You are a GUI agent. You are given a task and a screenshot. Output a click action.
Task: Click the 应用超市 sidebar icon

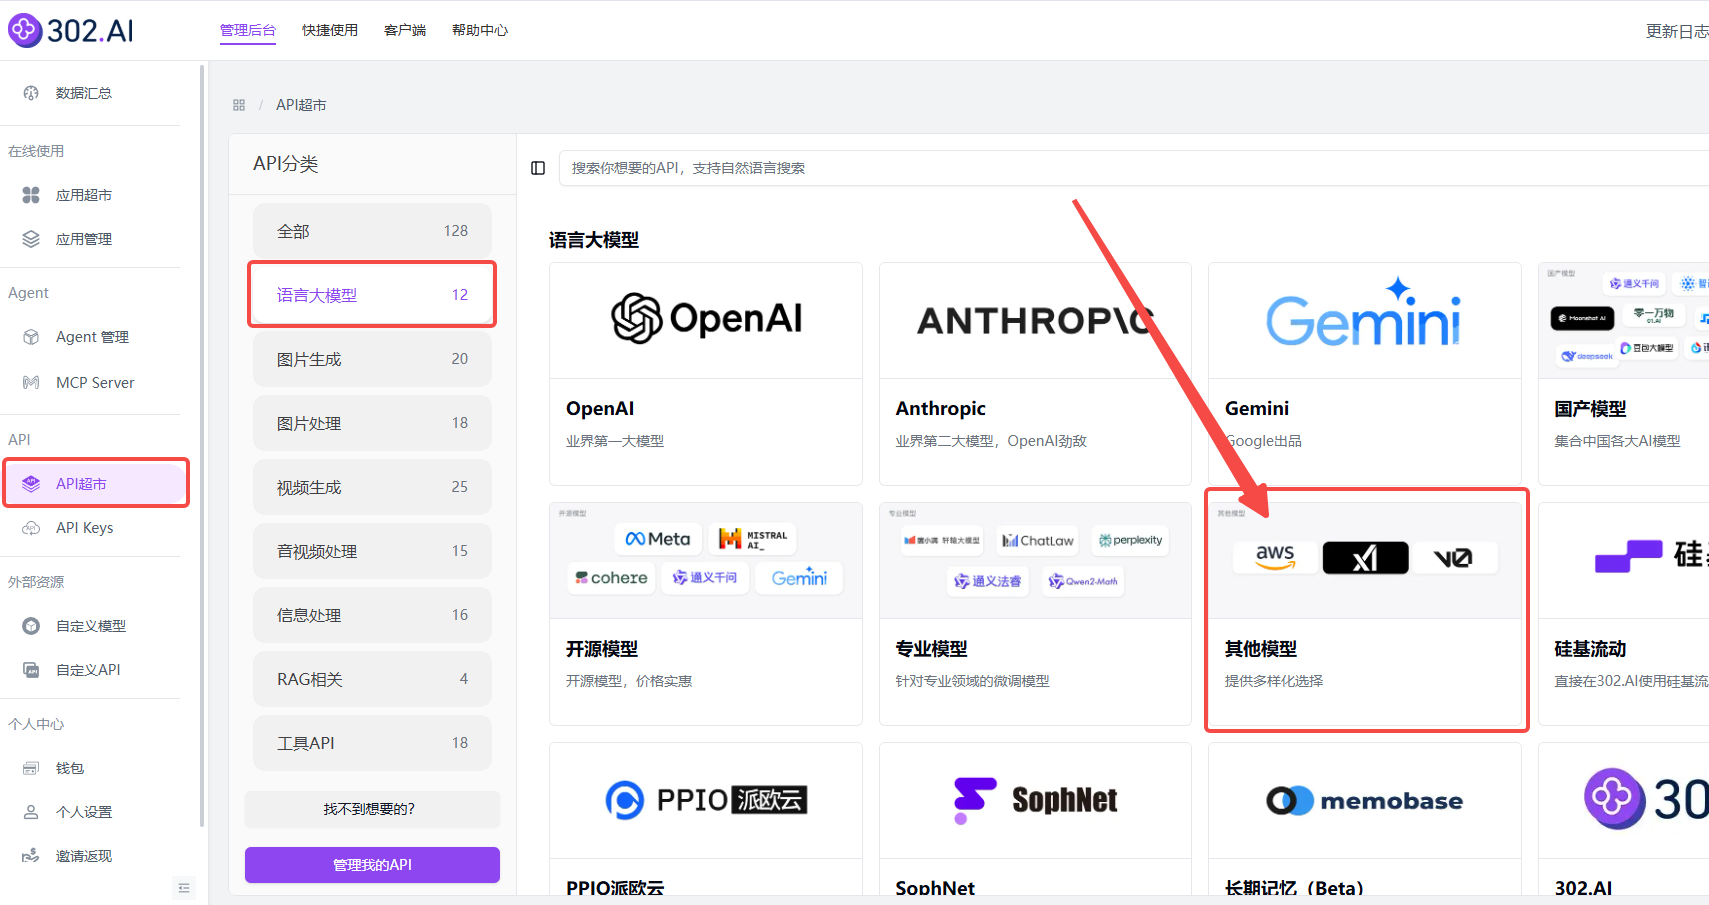pyautogui.click(x=31, y=195)
